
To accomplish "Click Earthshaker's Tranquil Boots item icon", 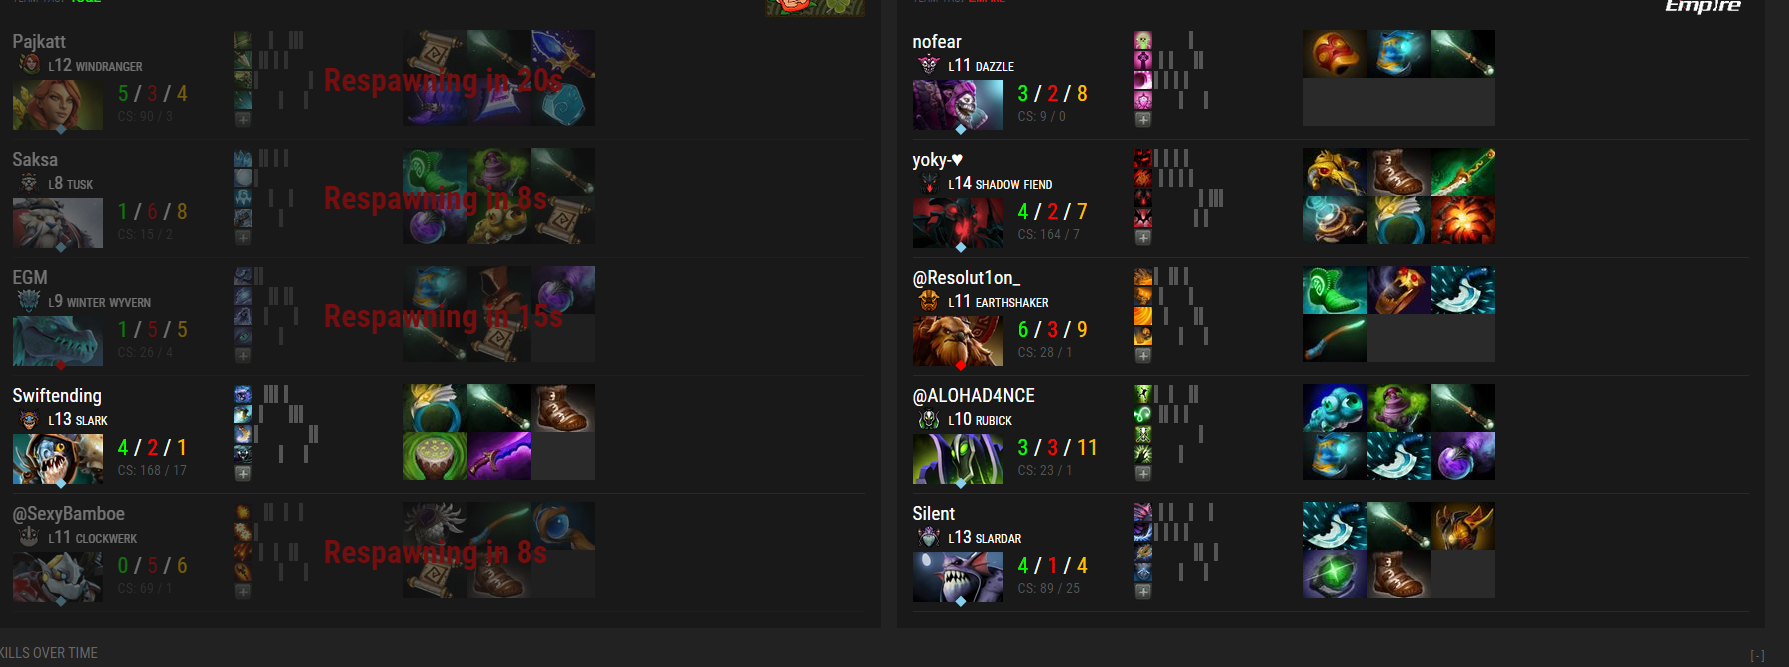I will (1335, 290).
